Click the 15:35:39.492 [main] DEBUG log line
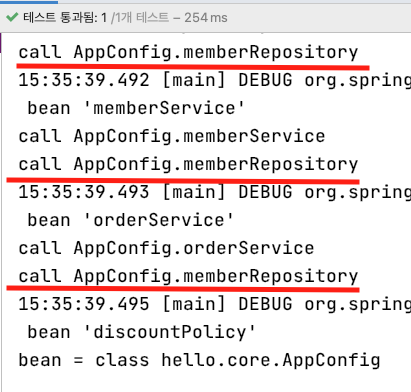The height and width of the screenshot is (392, 411). coord(215,80)
